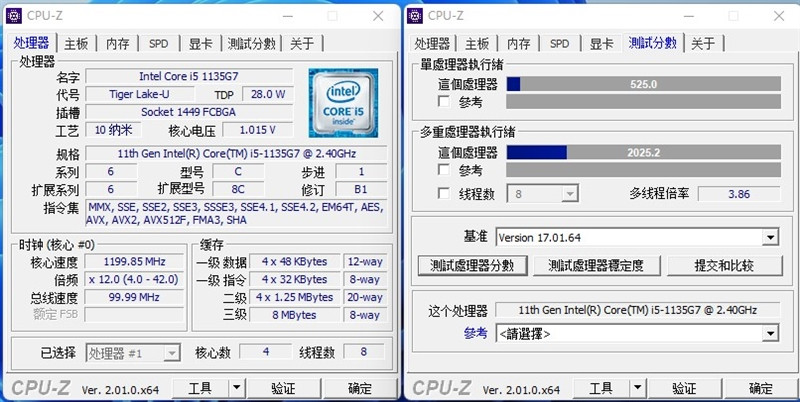Open 显卡 tab in right window

pos(602,43)
